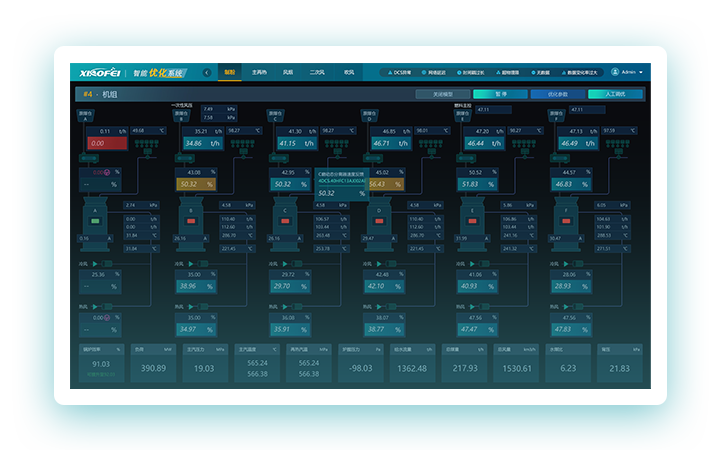Click the 47.83 % hot air field
720x450 pixels.
pyautogui.click(x=571, y=329)
